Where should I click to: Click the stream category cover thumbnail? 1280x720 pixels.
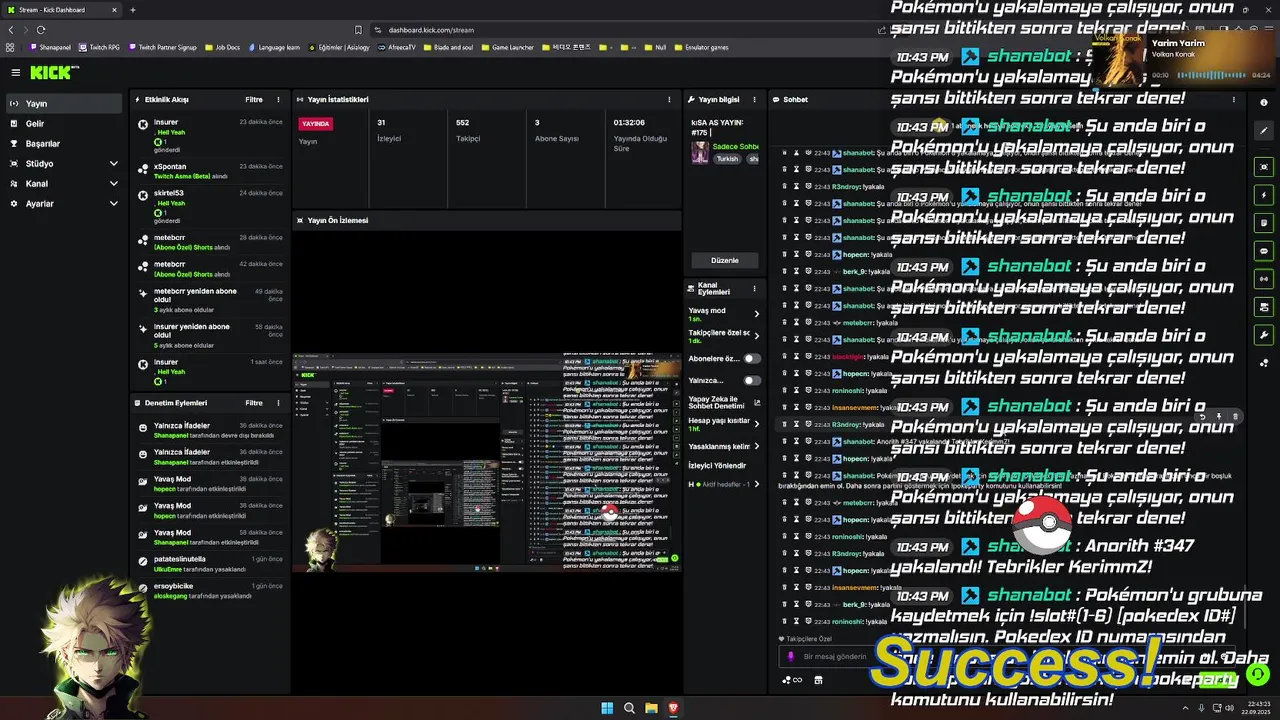click(x=700, y=152)
